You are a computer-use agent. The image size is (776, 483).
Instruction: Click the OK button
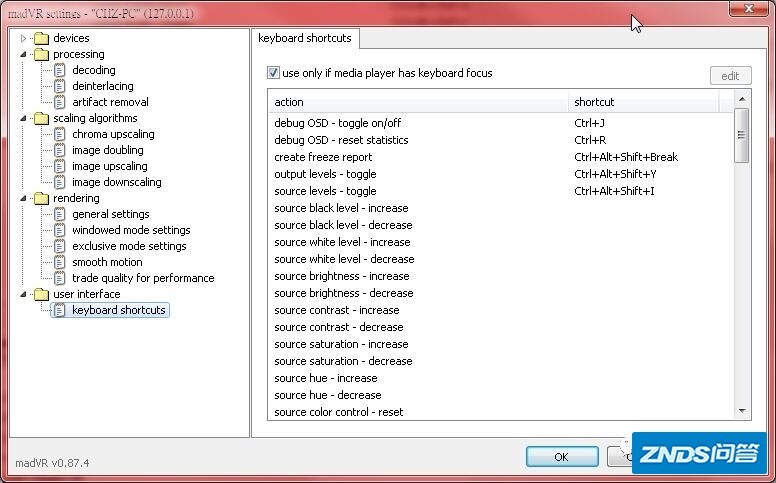click(x=562, y=457)
